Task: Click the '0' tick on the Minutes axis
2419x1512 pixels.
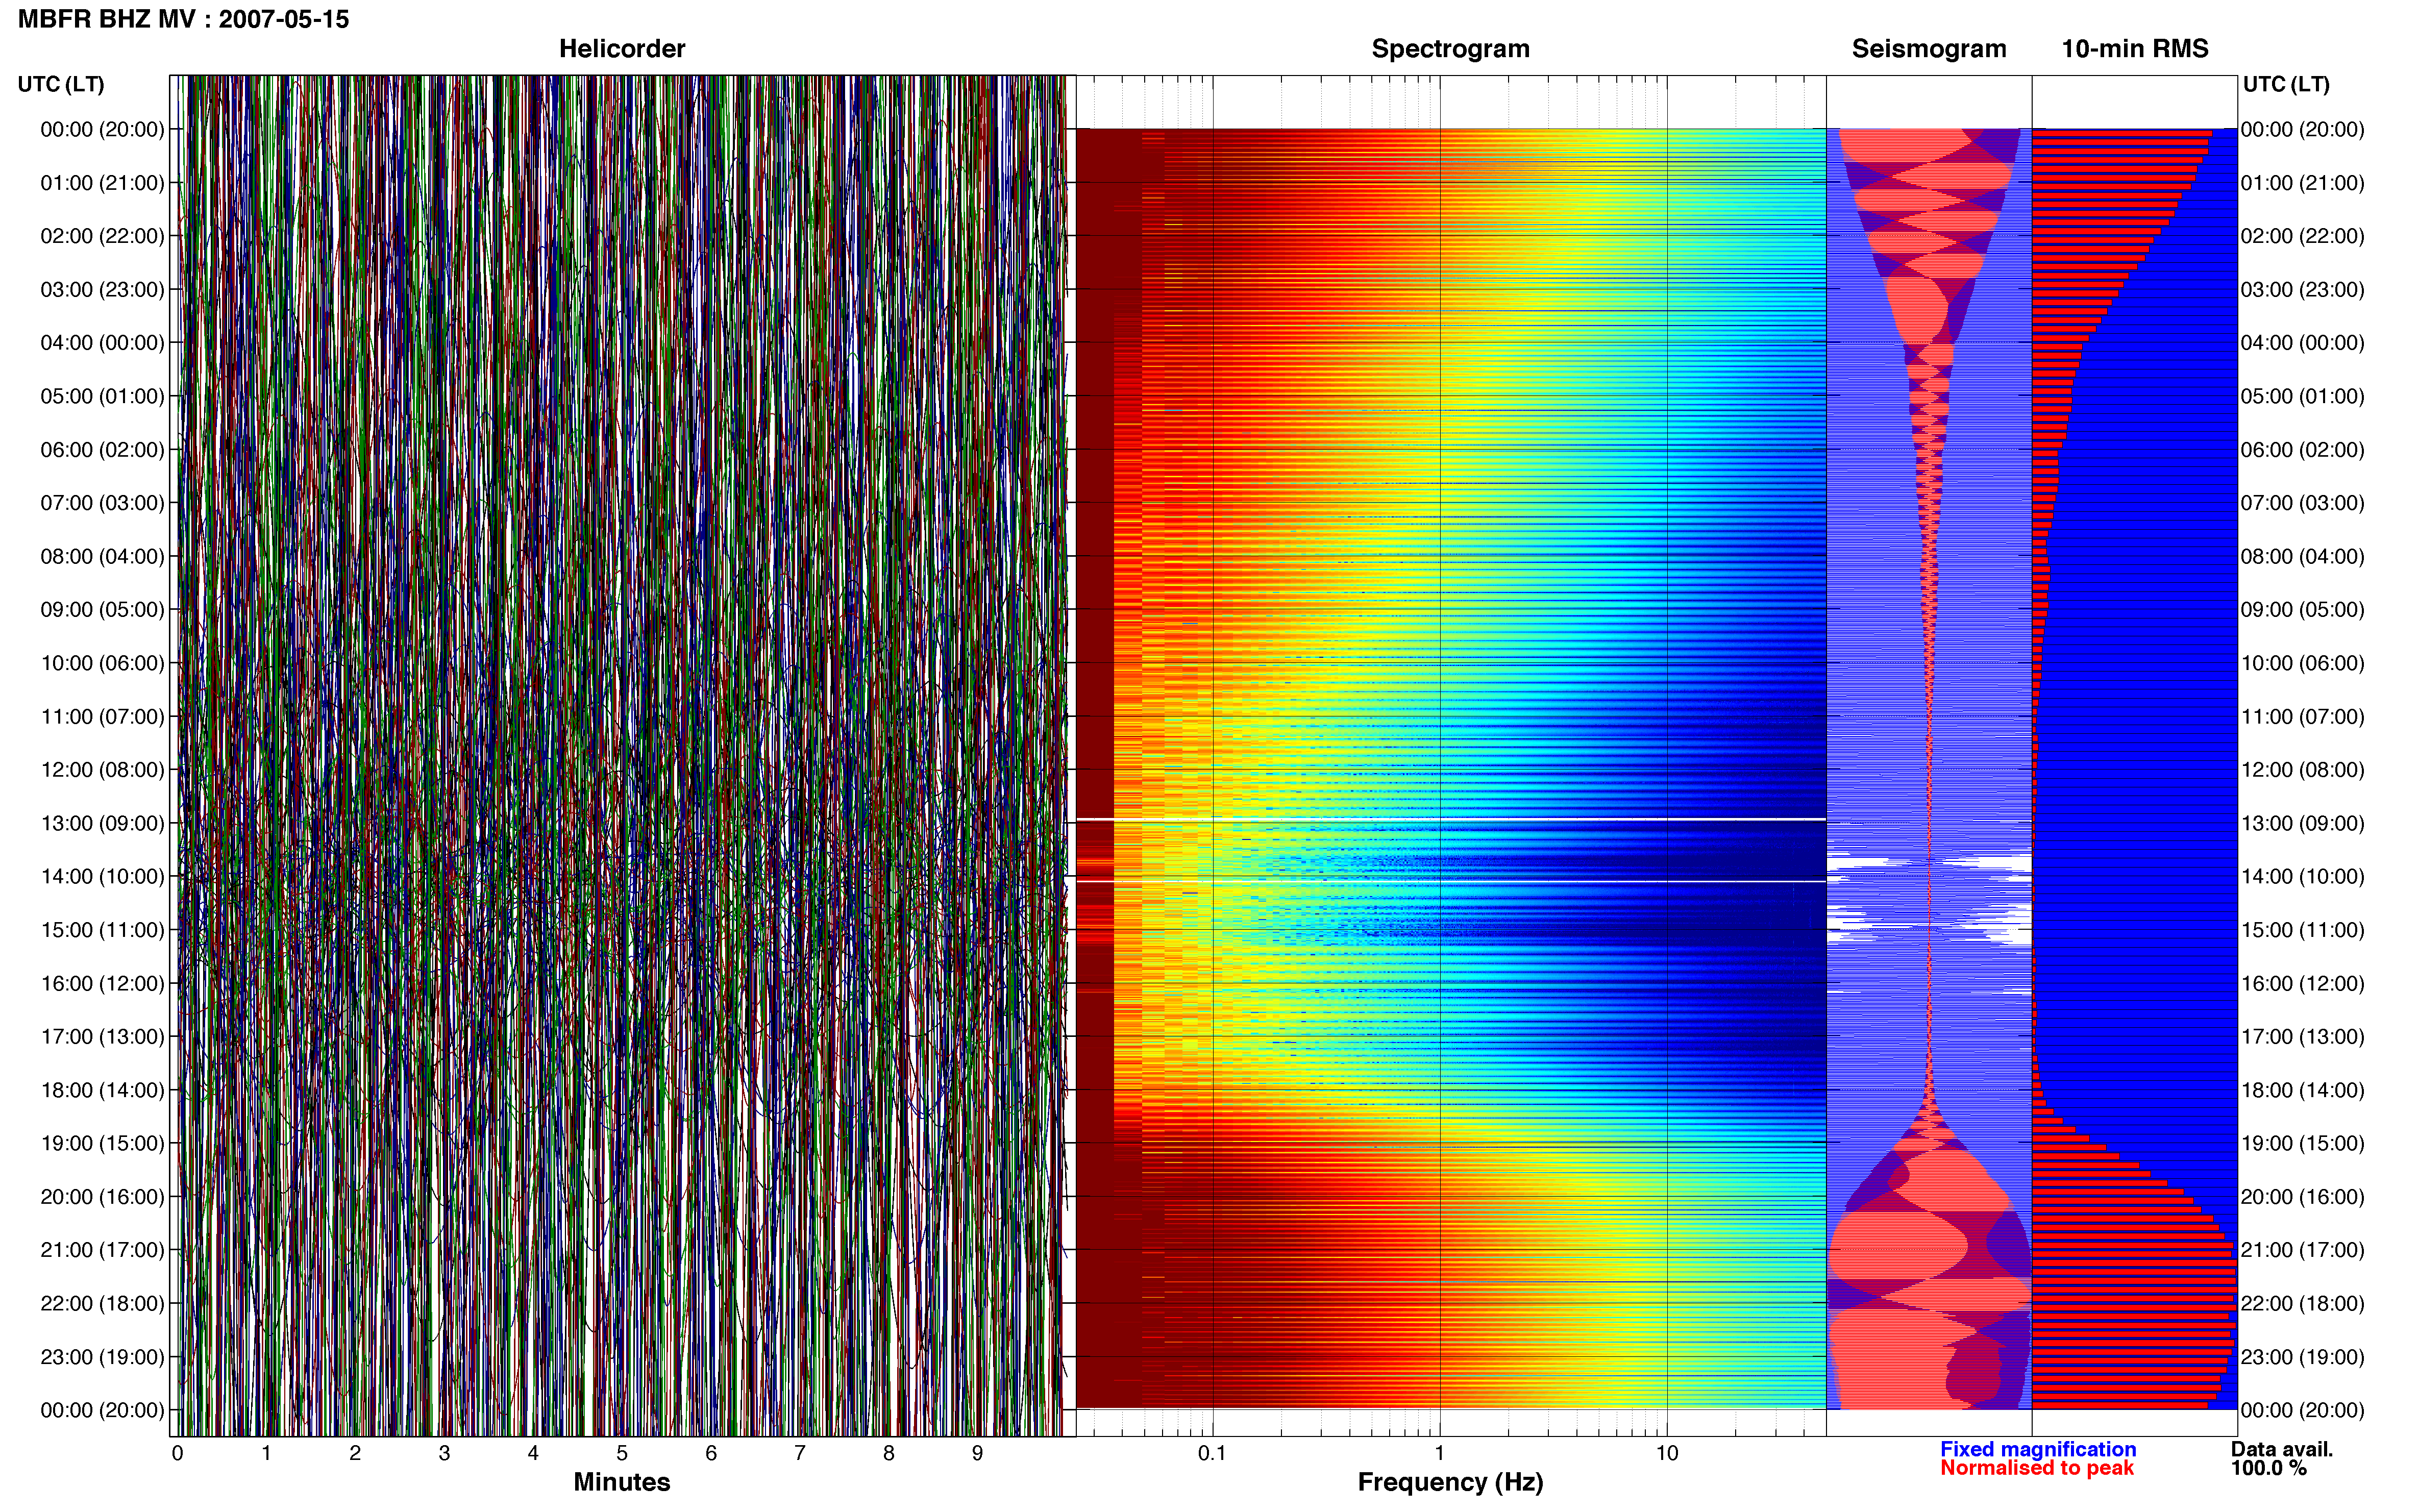Action: pyautogui.click(x=178, y=1454)
